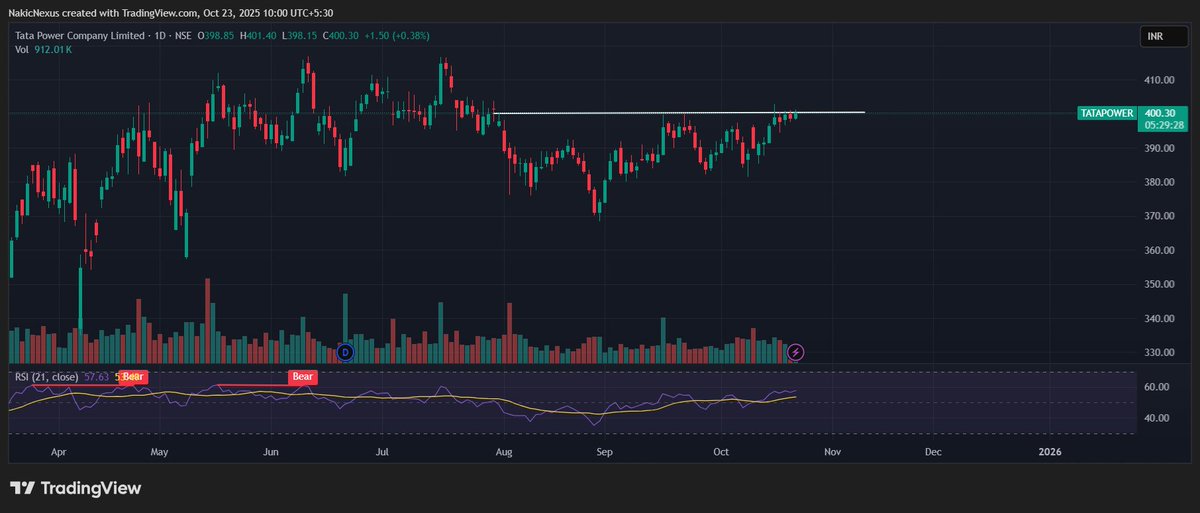Click the Dec label on time axis
This screenshot has width=1200, height=513.
933,452
